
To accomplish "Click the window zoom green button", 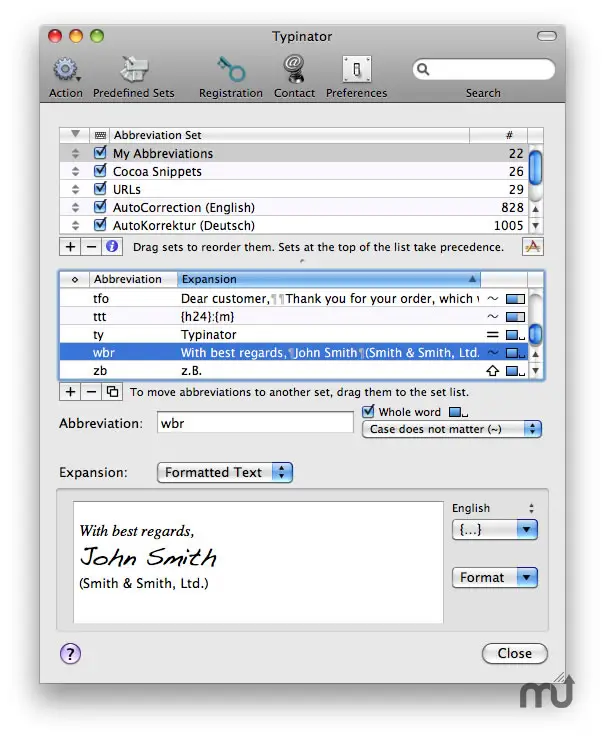I will pos(97,36).
